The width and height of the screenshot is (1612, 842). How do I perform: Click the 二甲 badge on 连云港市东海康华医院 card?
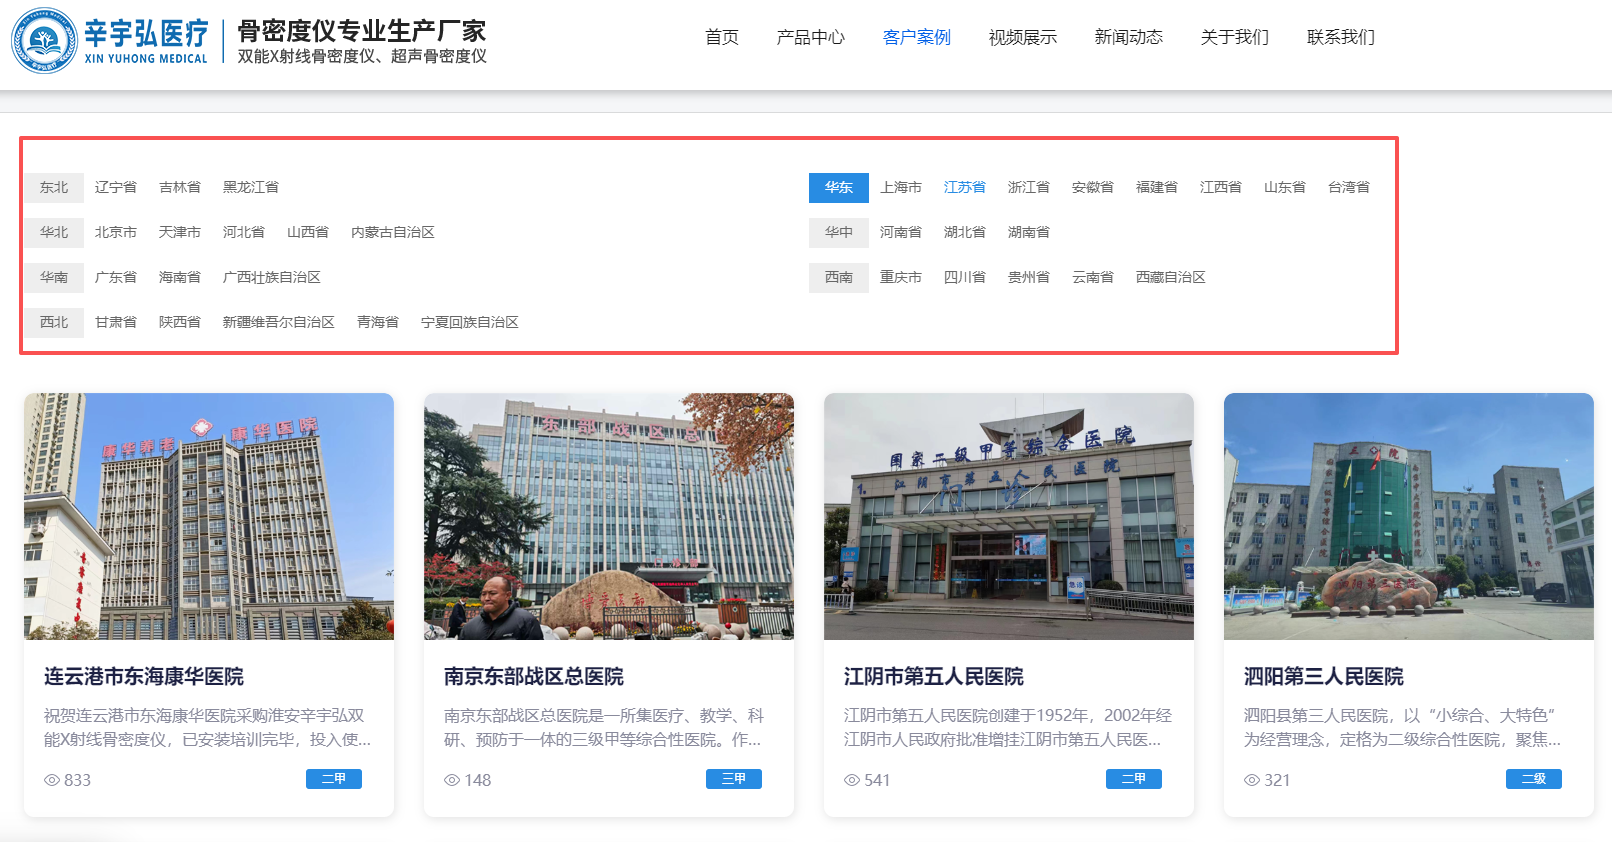tap(333, 779)
